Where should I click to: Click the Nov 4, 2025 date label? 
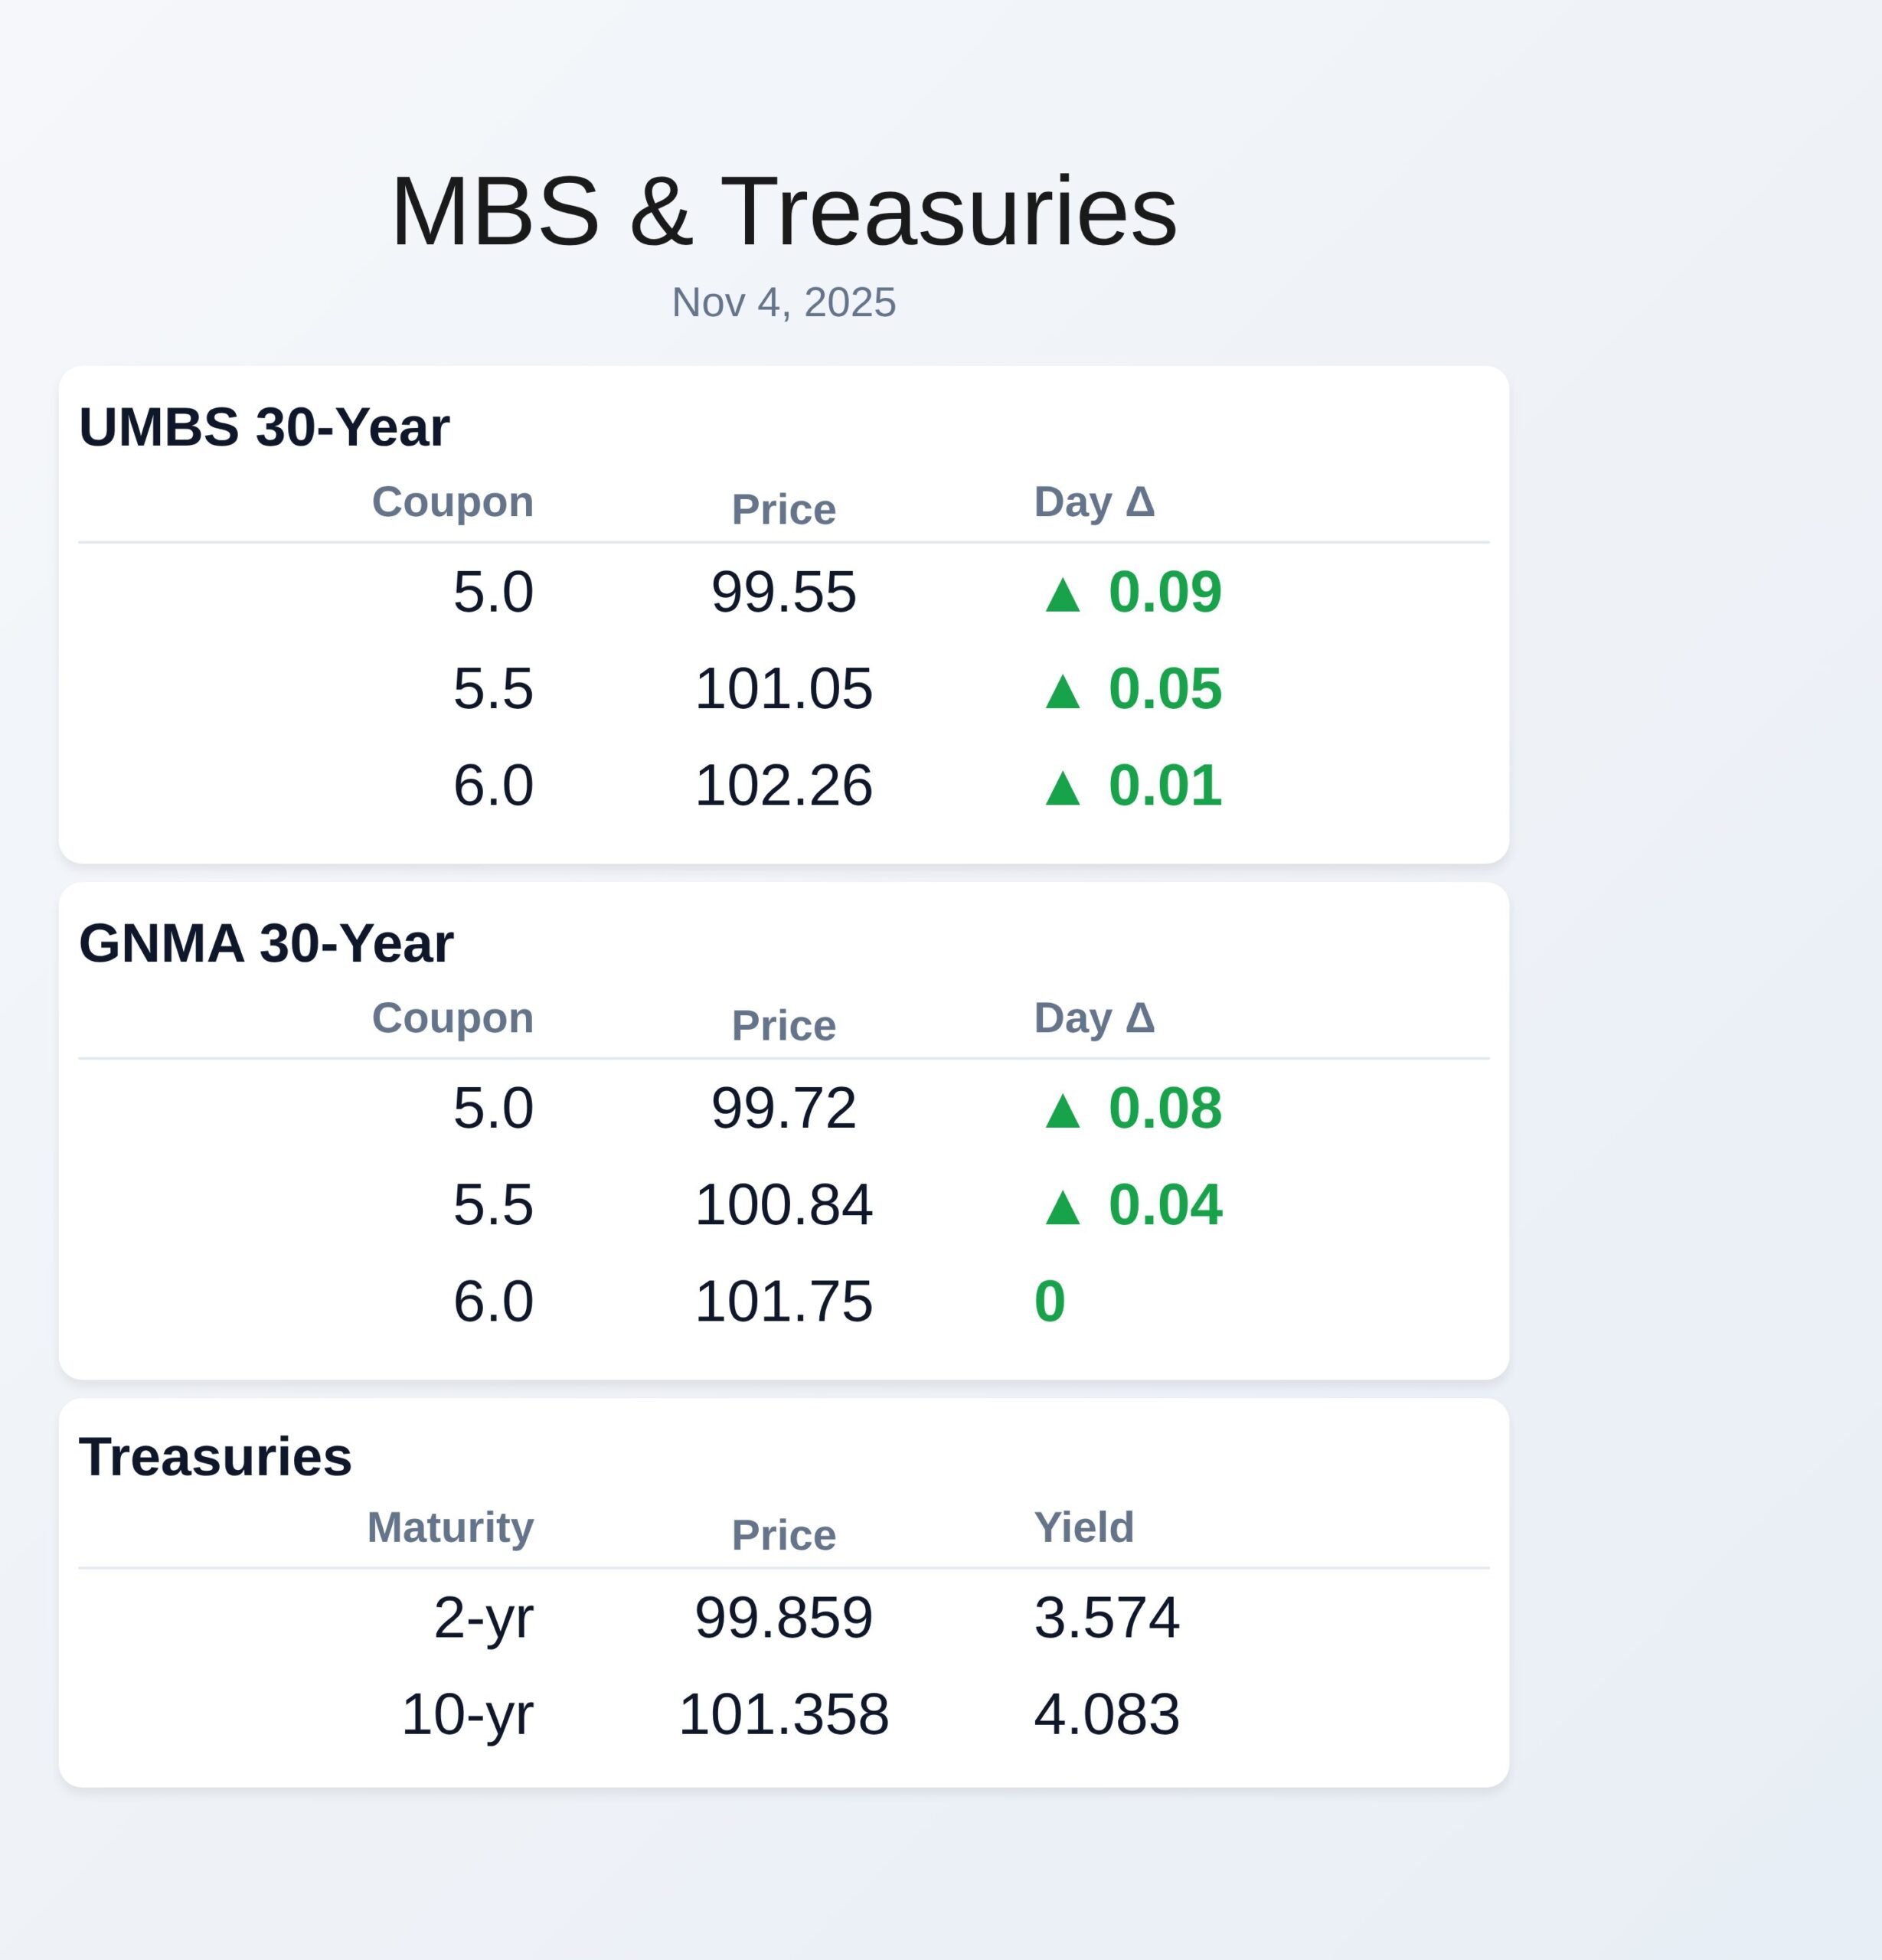[x=784, y=302]
